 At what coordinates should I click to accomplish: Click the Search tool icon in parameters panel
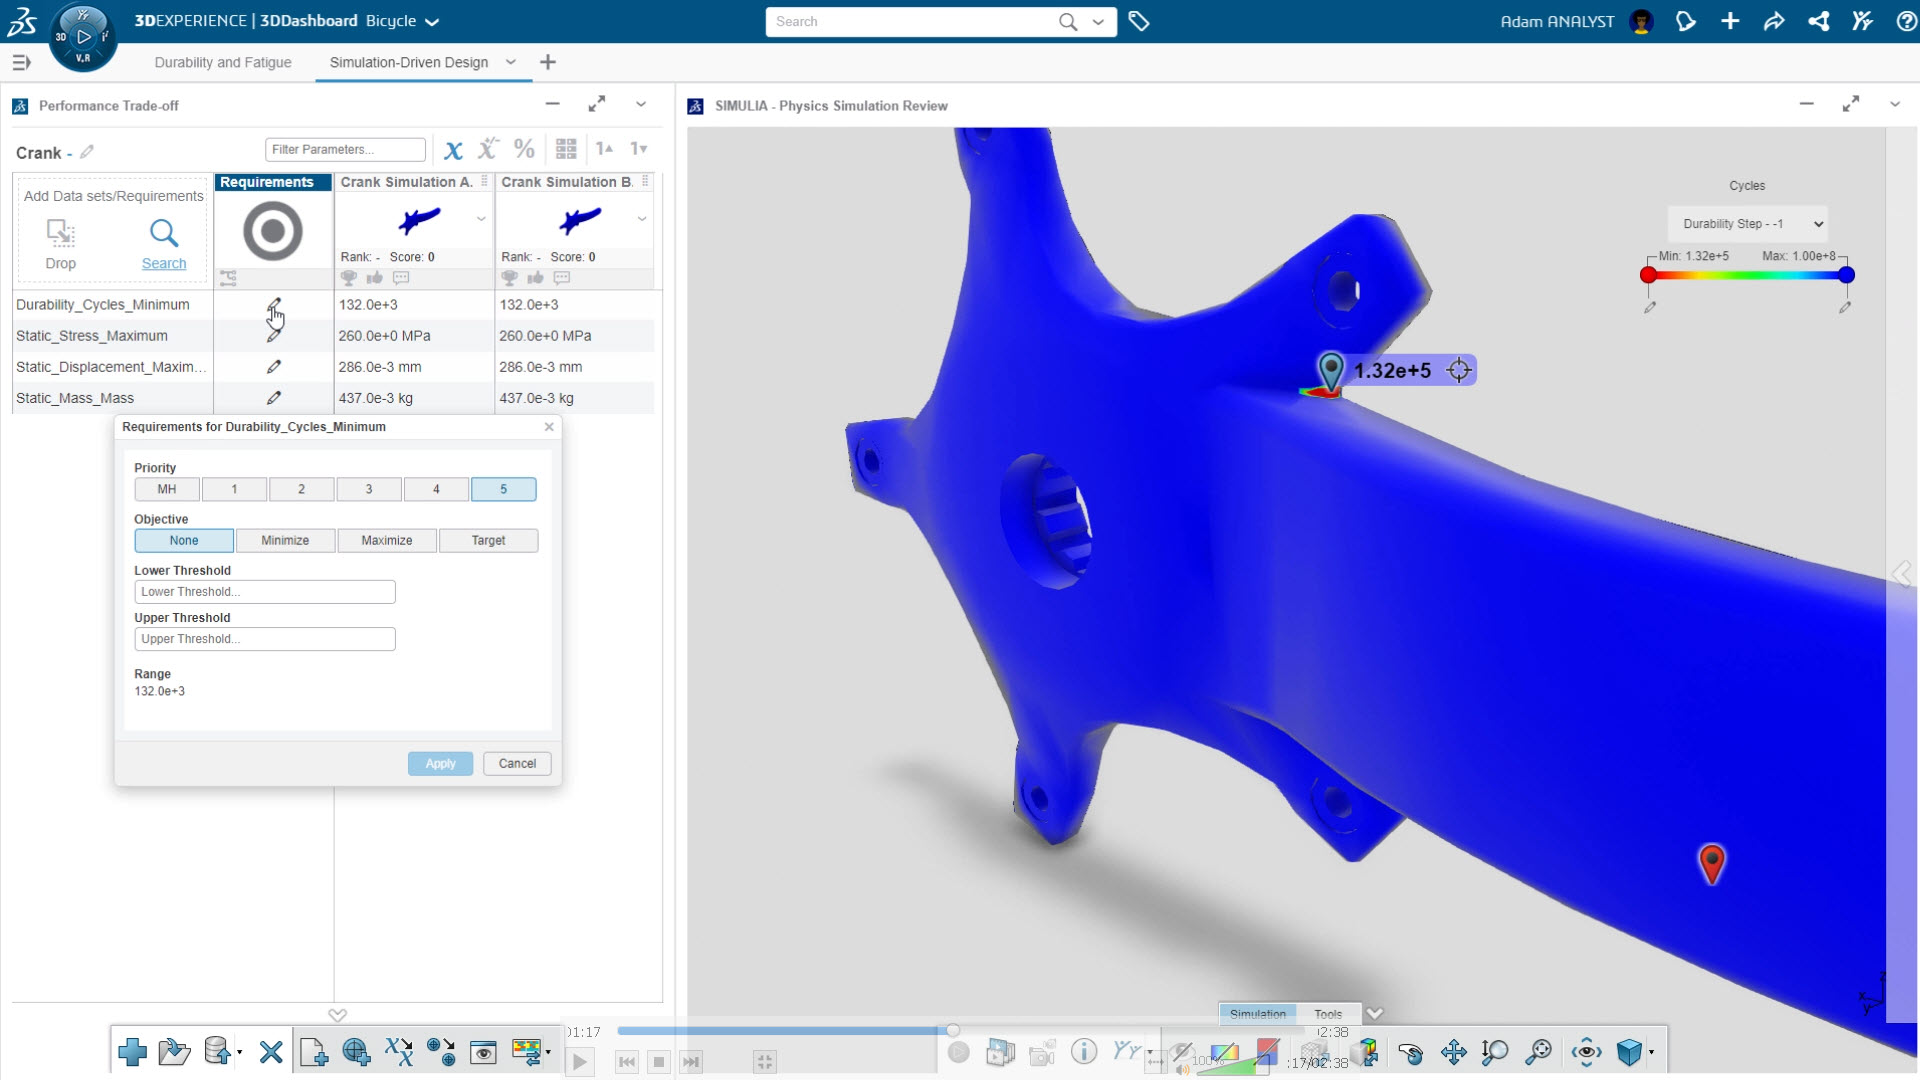pos(164,232)
